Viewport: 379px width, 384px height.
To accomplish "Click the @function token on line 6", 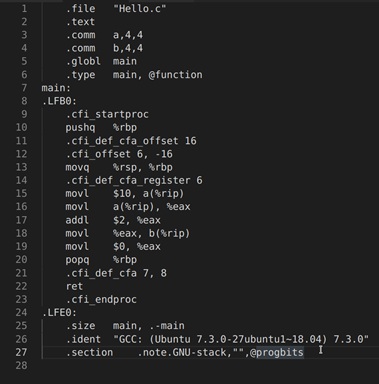I will 176,75.
